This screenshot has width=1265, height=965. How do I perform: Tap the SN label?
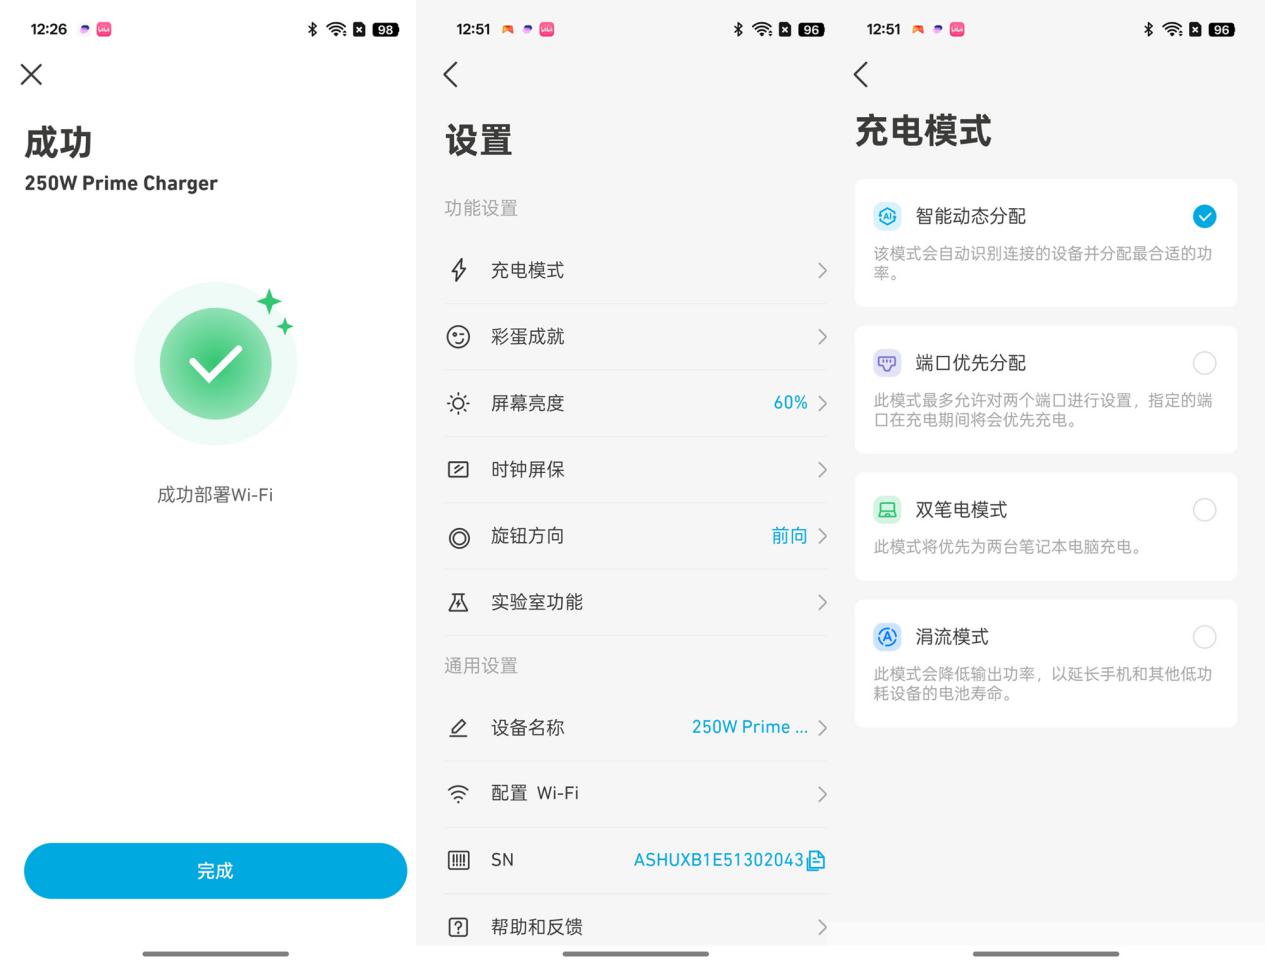tap(502, 860)
